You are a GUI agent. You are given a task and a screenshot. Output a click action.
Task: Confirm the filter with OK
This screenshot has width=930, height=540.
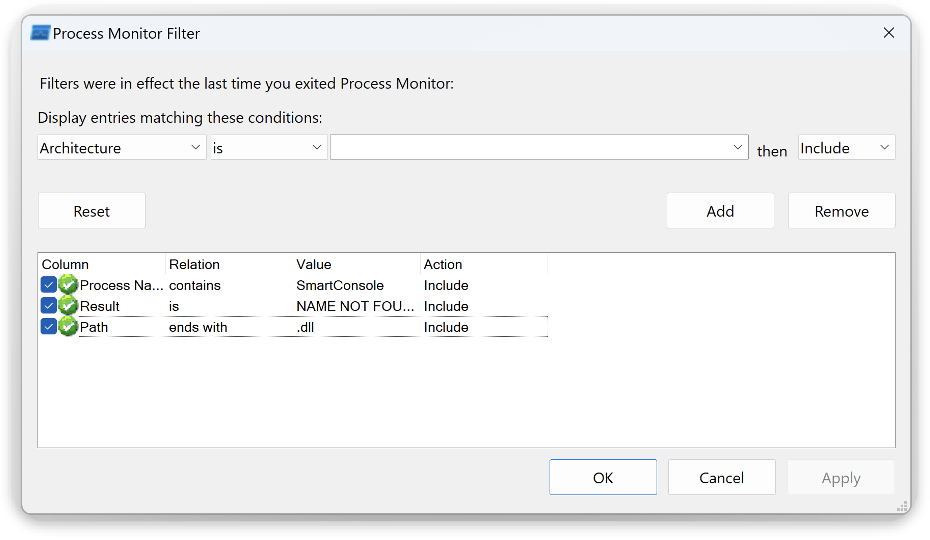tap(603, 477)
